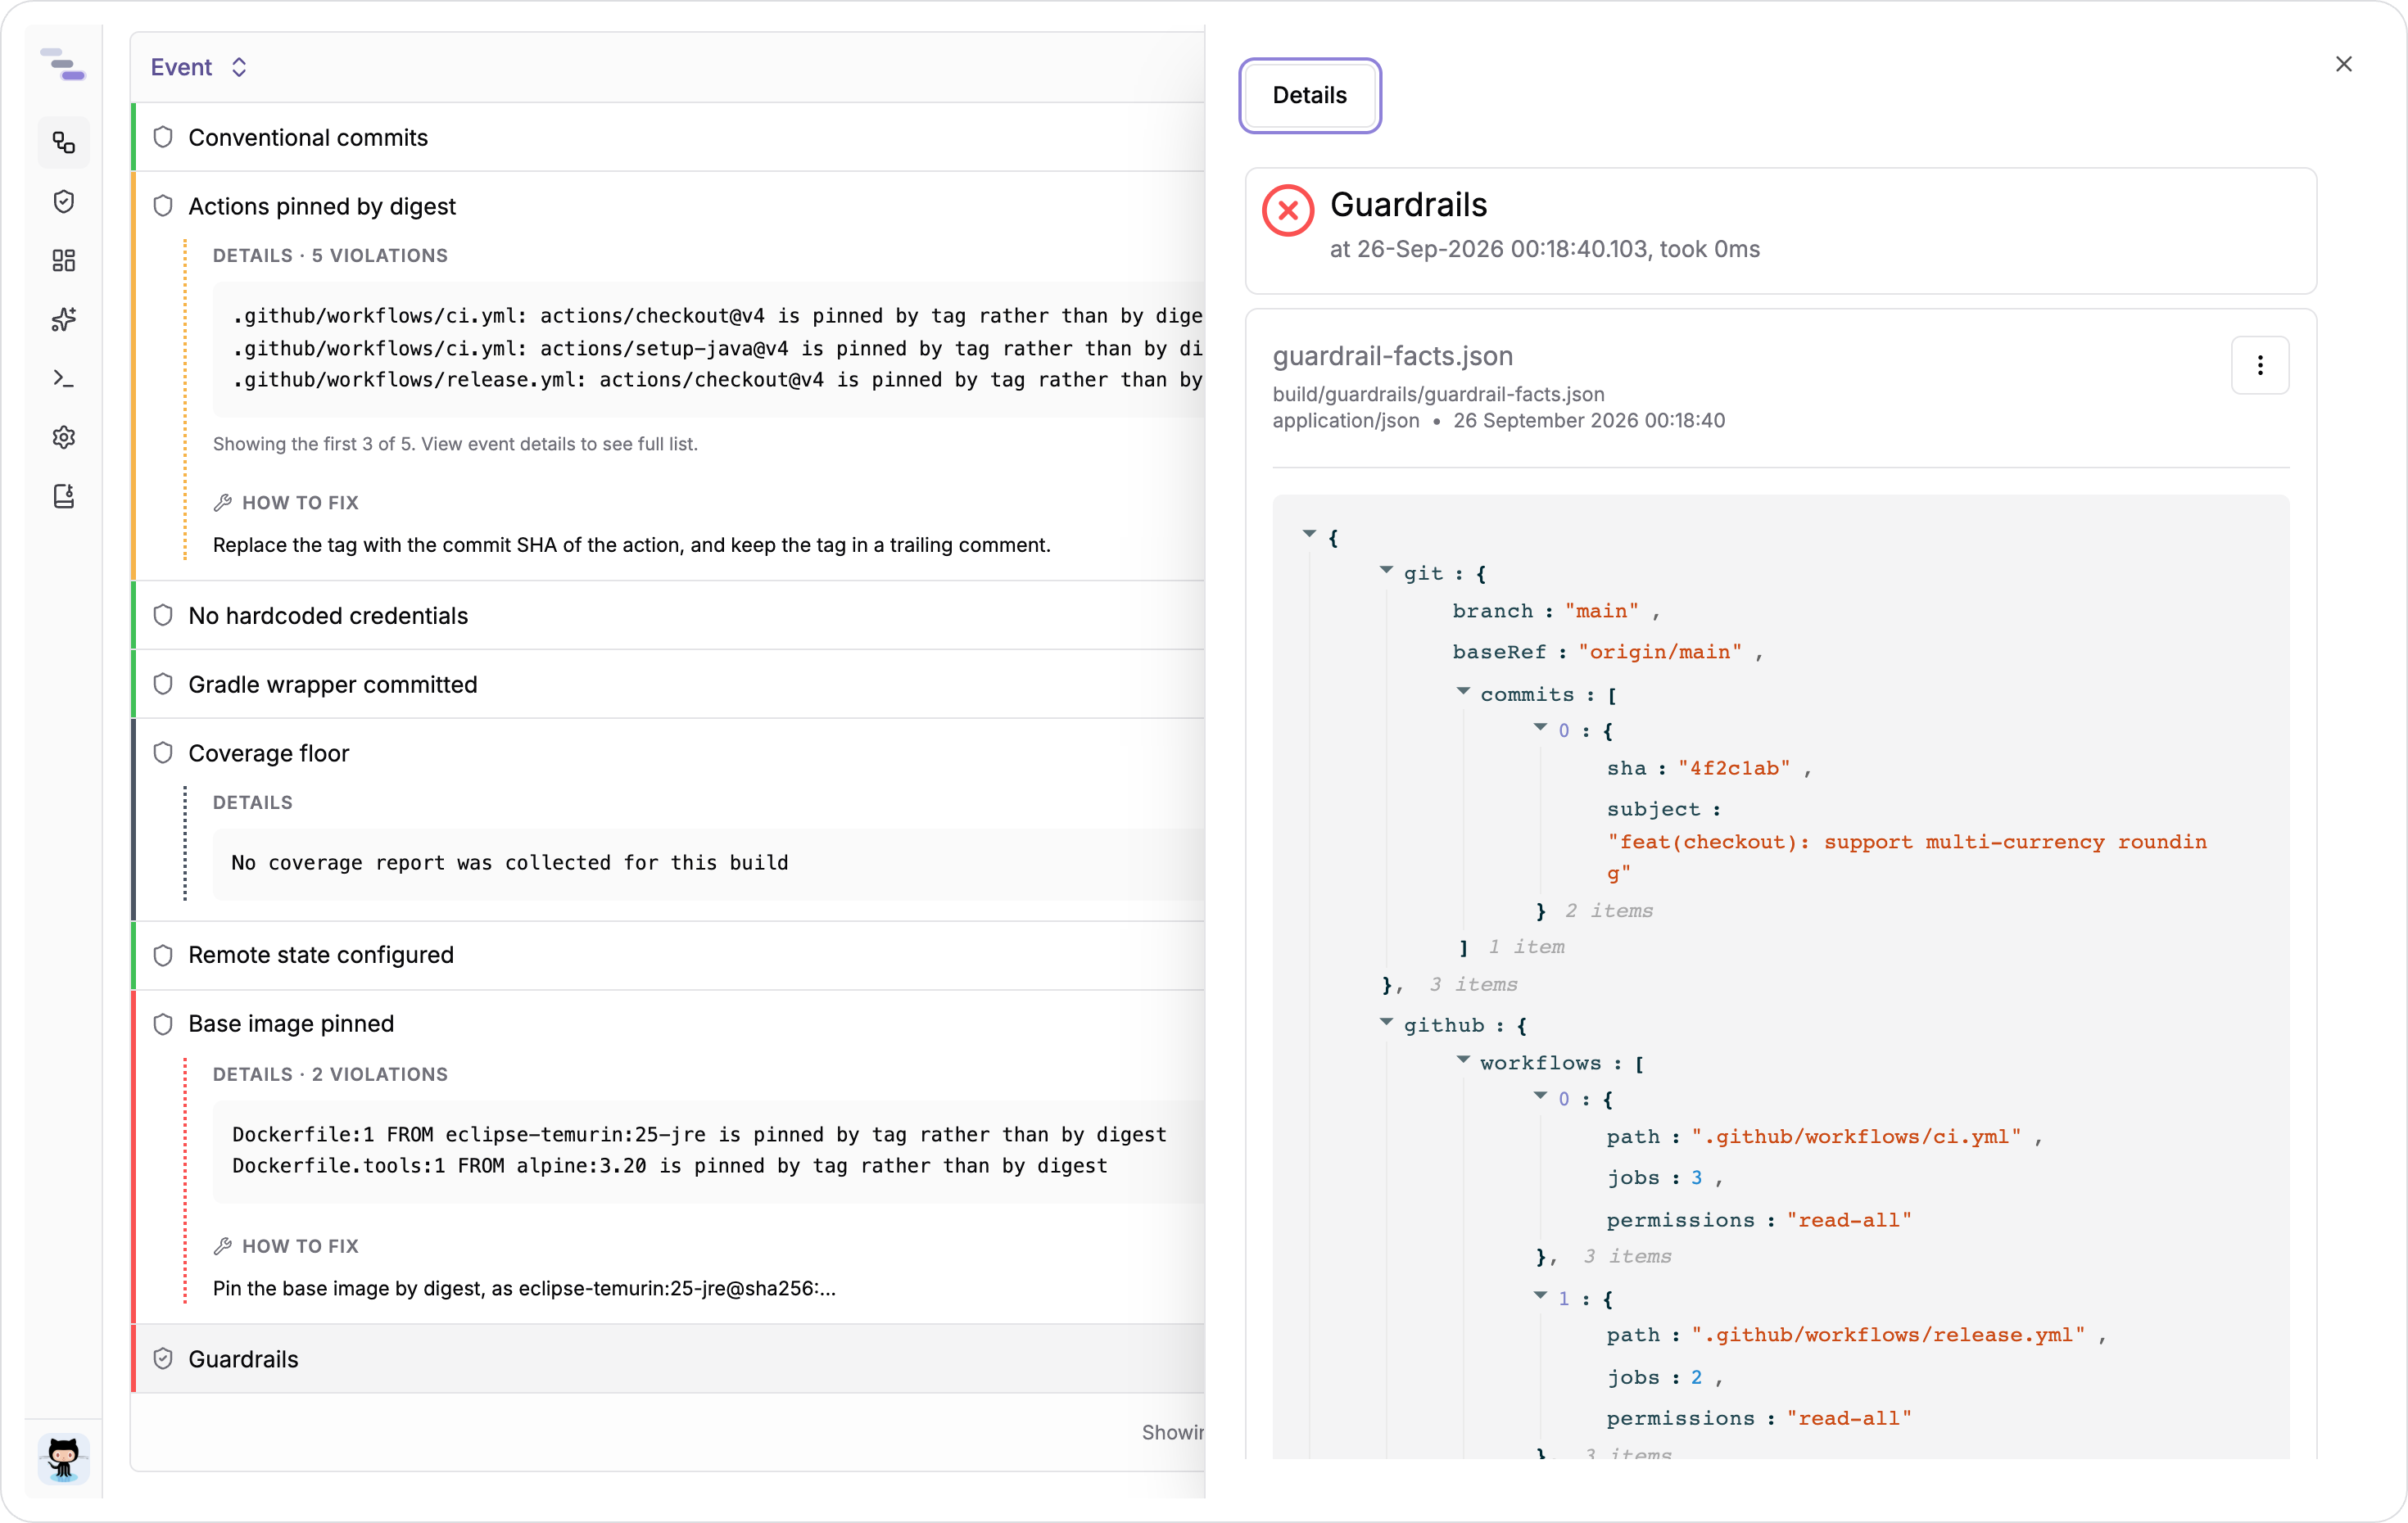Open the terminal prompt sidebar icon
2408x1523 pixels.
pos(64,378)
